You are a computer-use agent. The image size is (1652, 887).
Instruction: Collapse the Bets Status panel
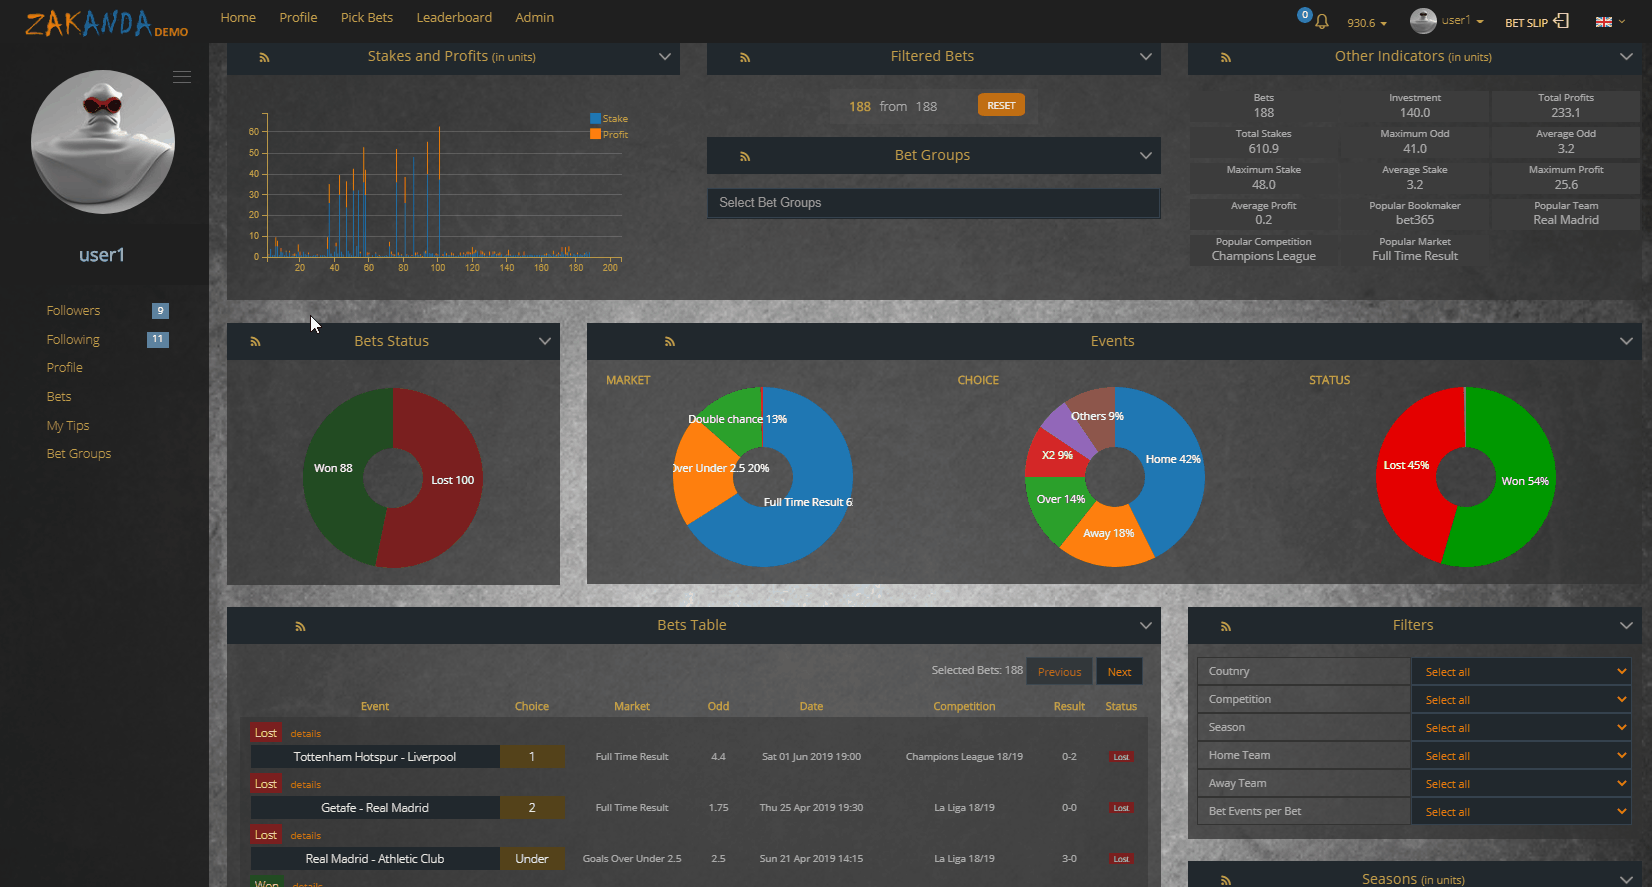(545, 341)
